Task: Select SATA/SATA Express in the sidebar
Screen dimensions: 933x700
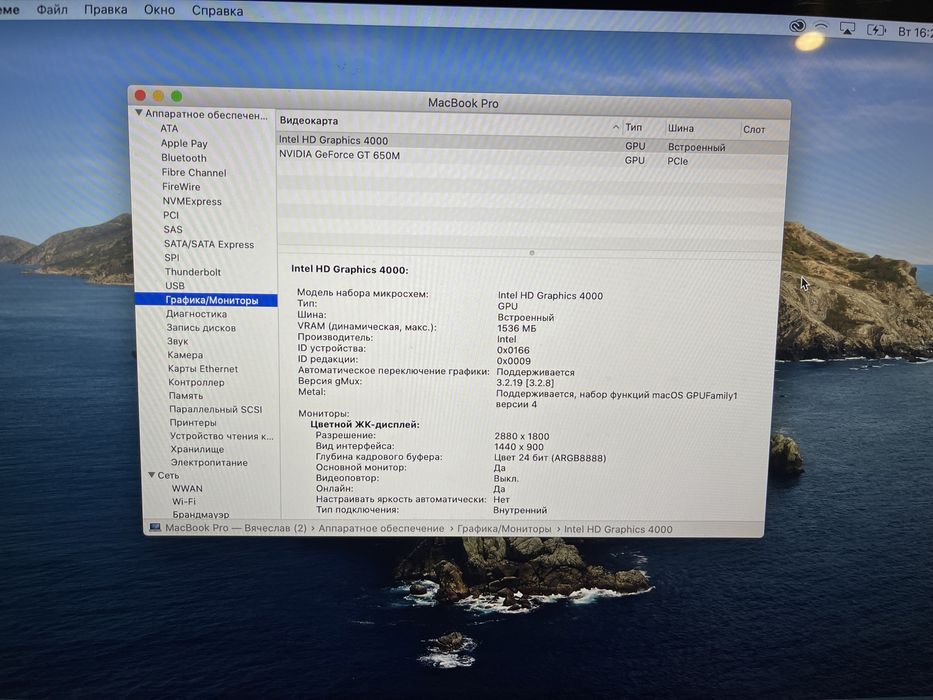Action: coord(209,244)
